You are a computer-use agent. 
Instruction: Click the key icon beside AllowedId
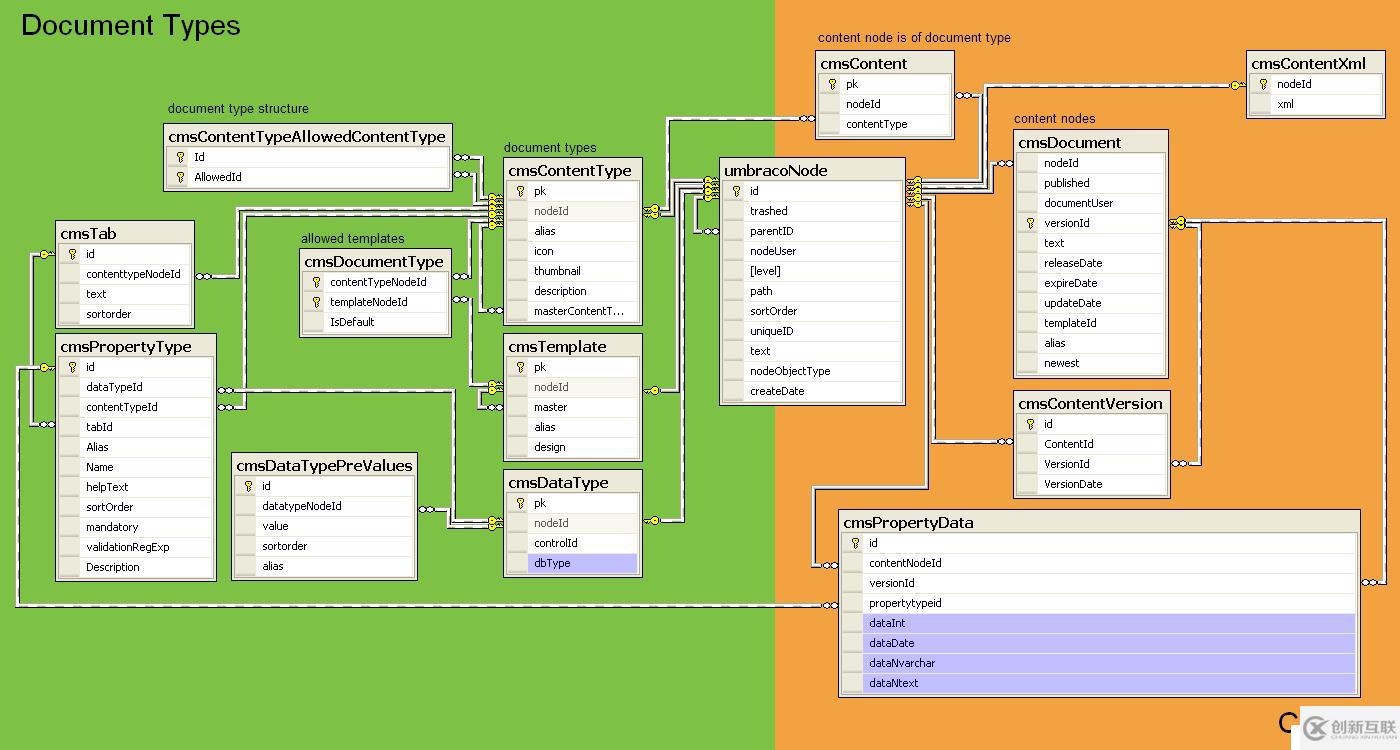[x=180, y=177]
